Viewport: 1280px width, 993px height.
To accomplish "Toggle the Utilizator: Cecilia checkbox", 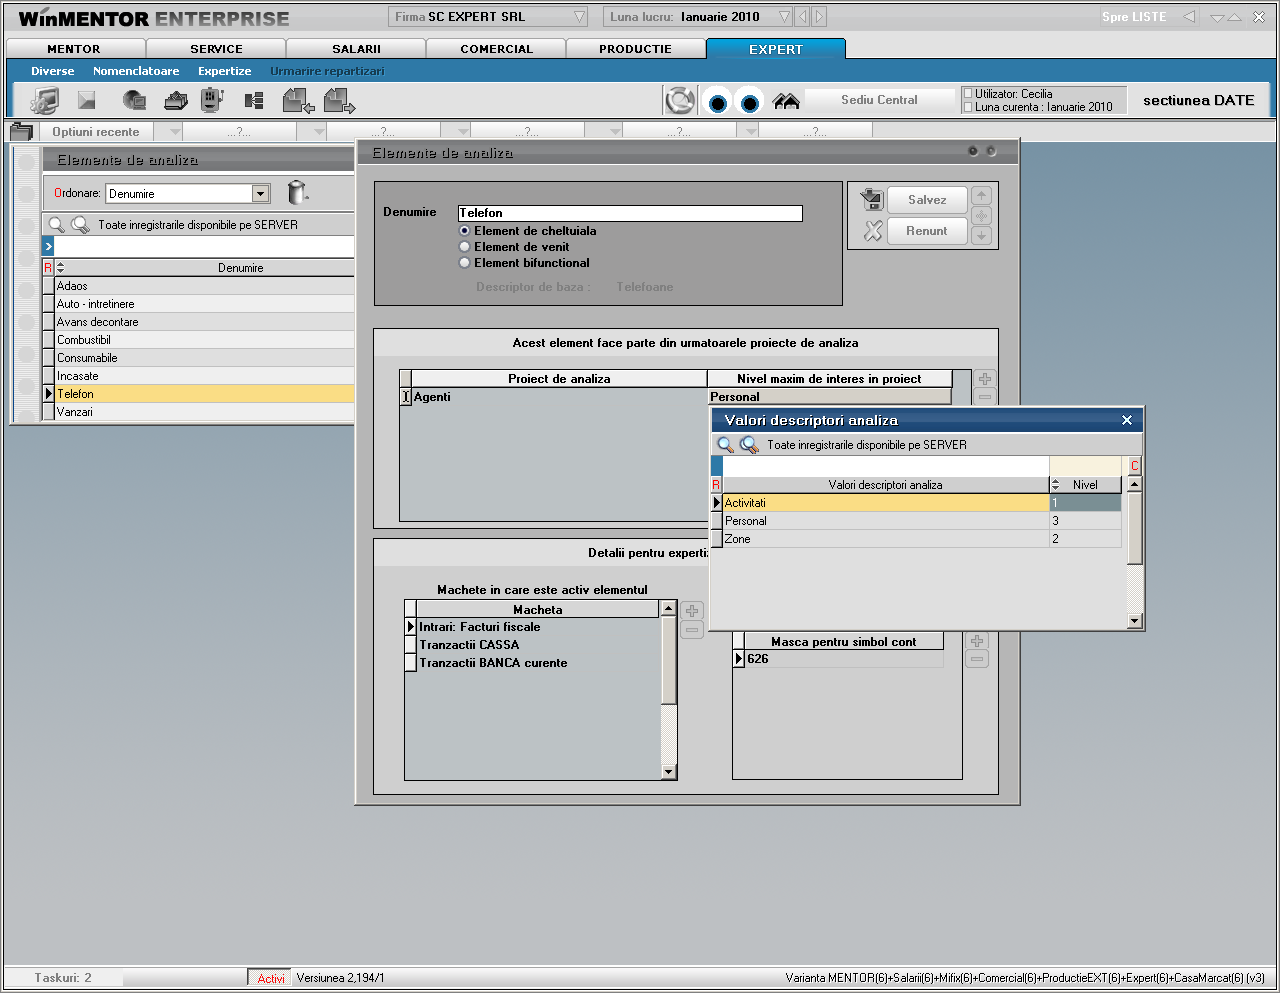I will coord(967,94).
